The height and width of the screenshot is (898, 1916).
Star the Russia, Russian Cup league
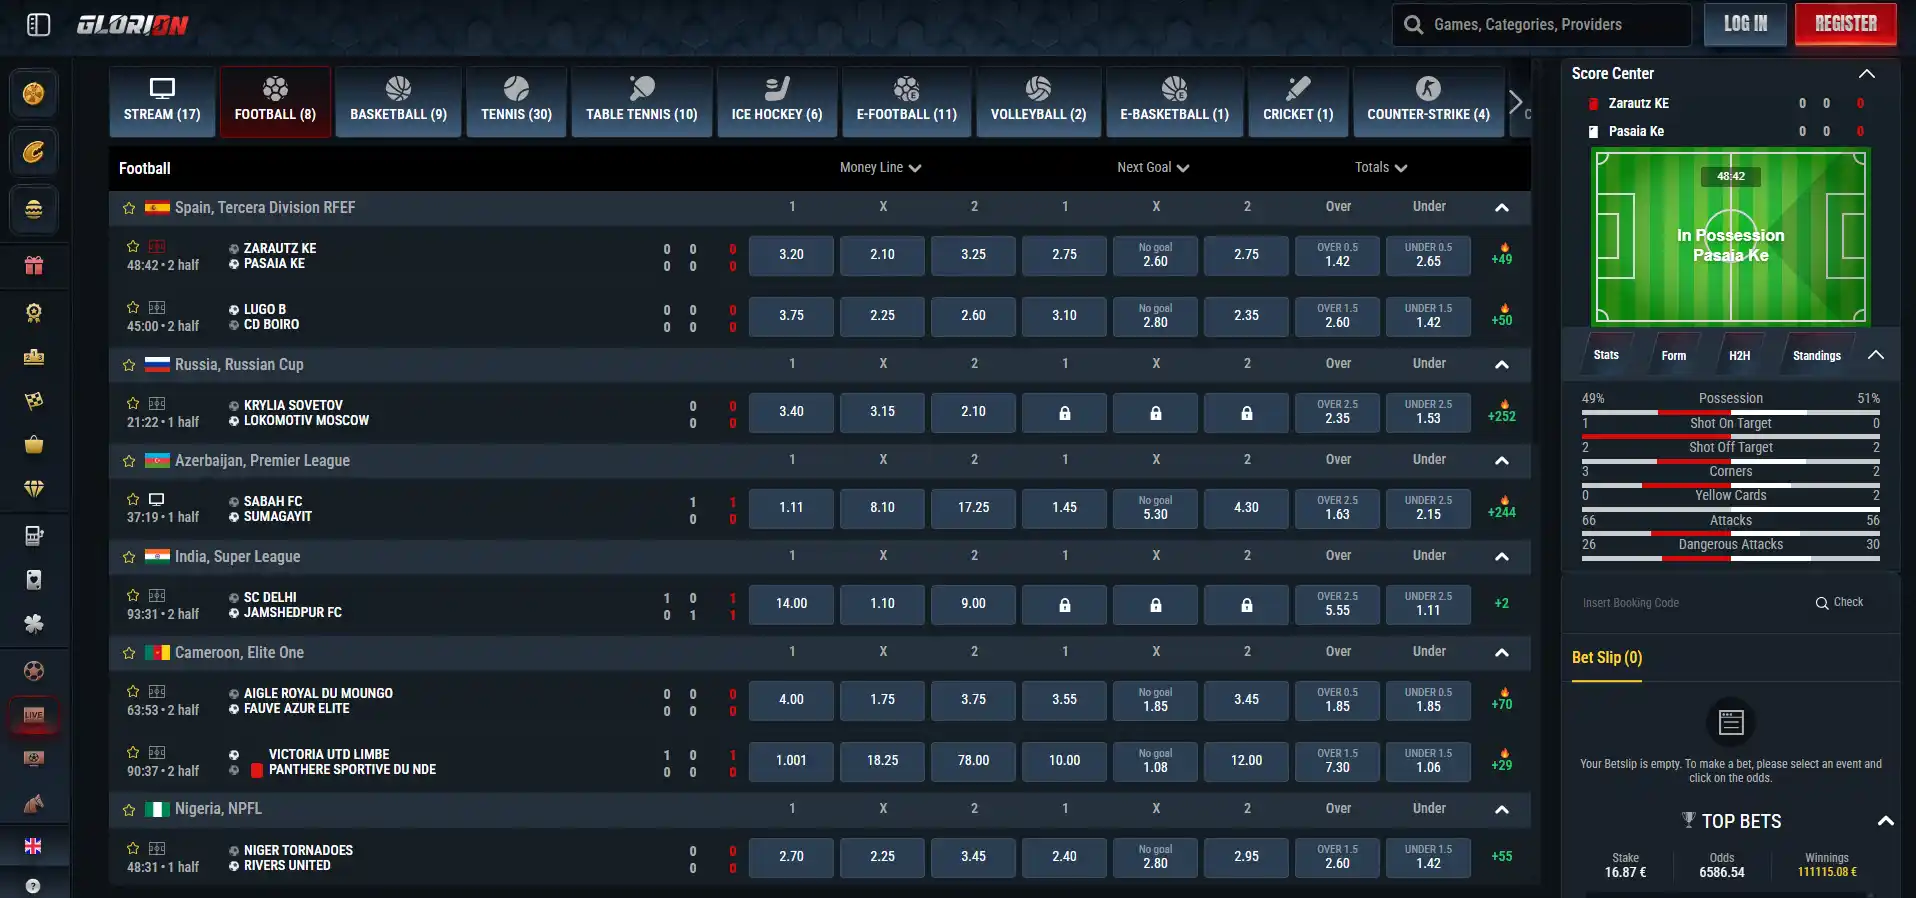pos(129,365)
